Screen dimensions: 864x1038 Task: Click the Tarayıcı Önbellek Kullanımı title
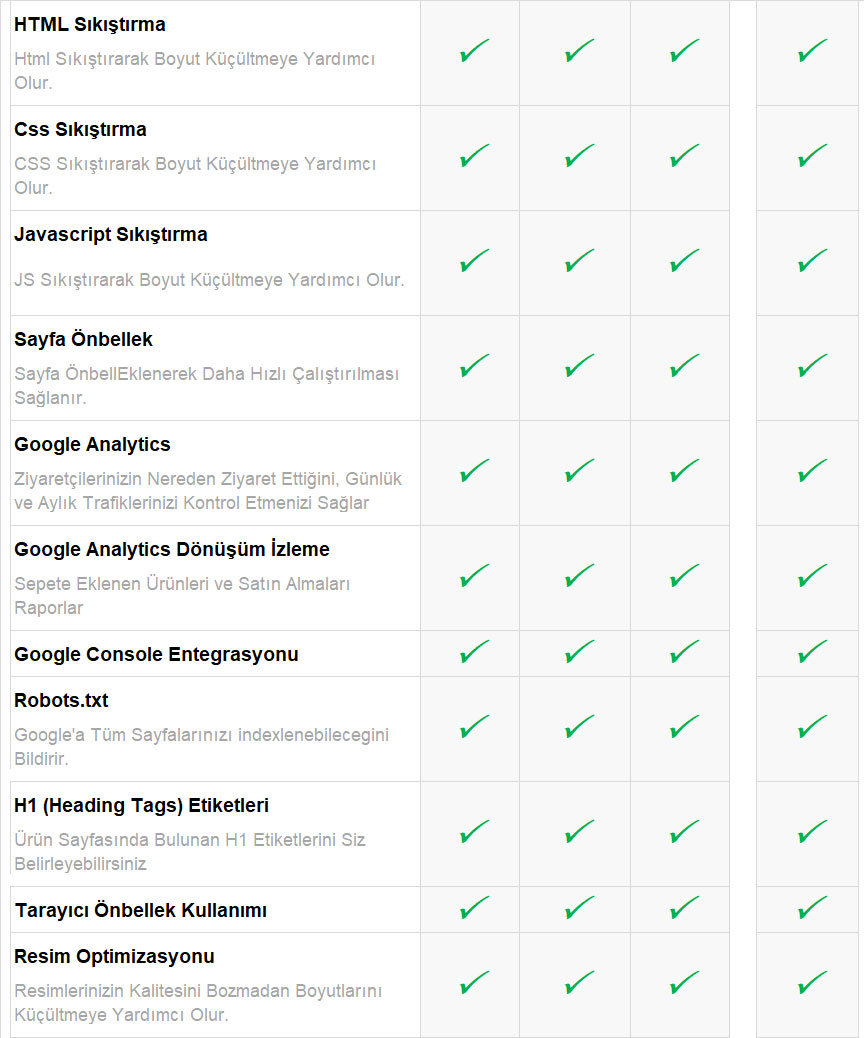141,911
